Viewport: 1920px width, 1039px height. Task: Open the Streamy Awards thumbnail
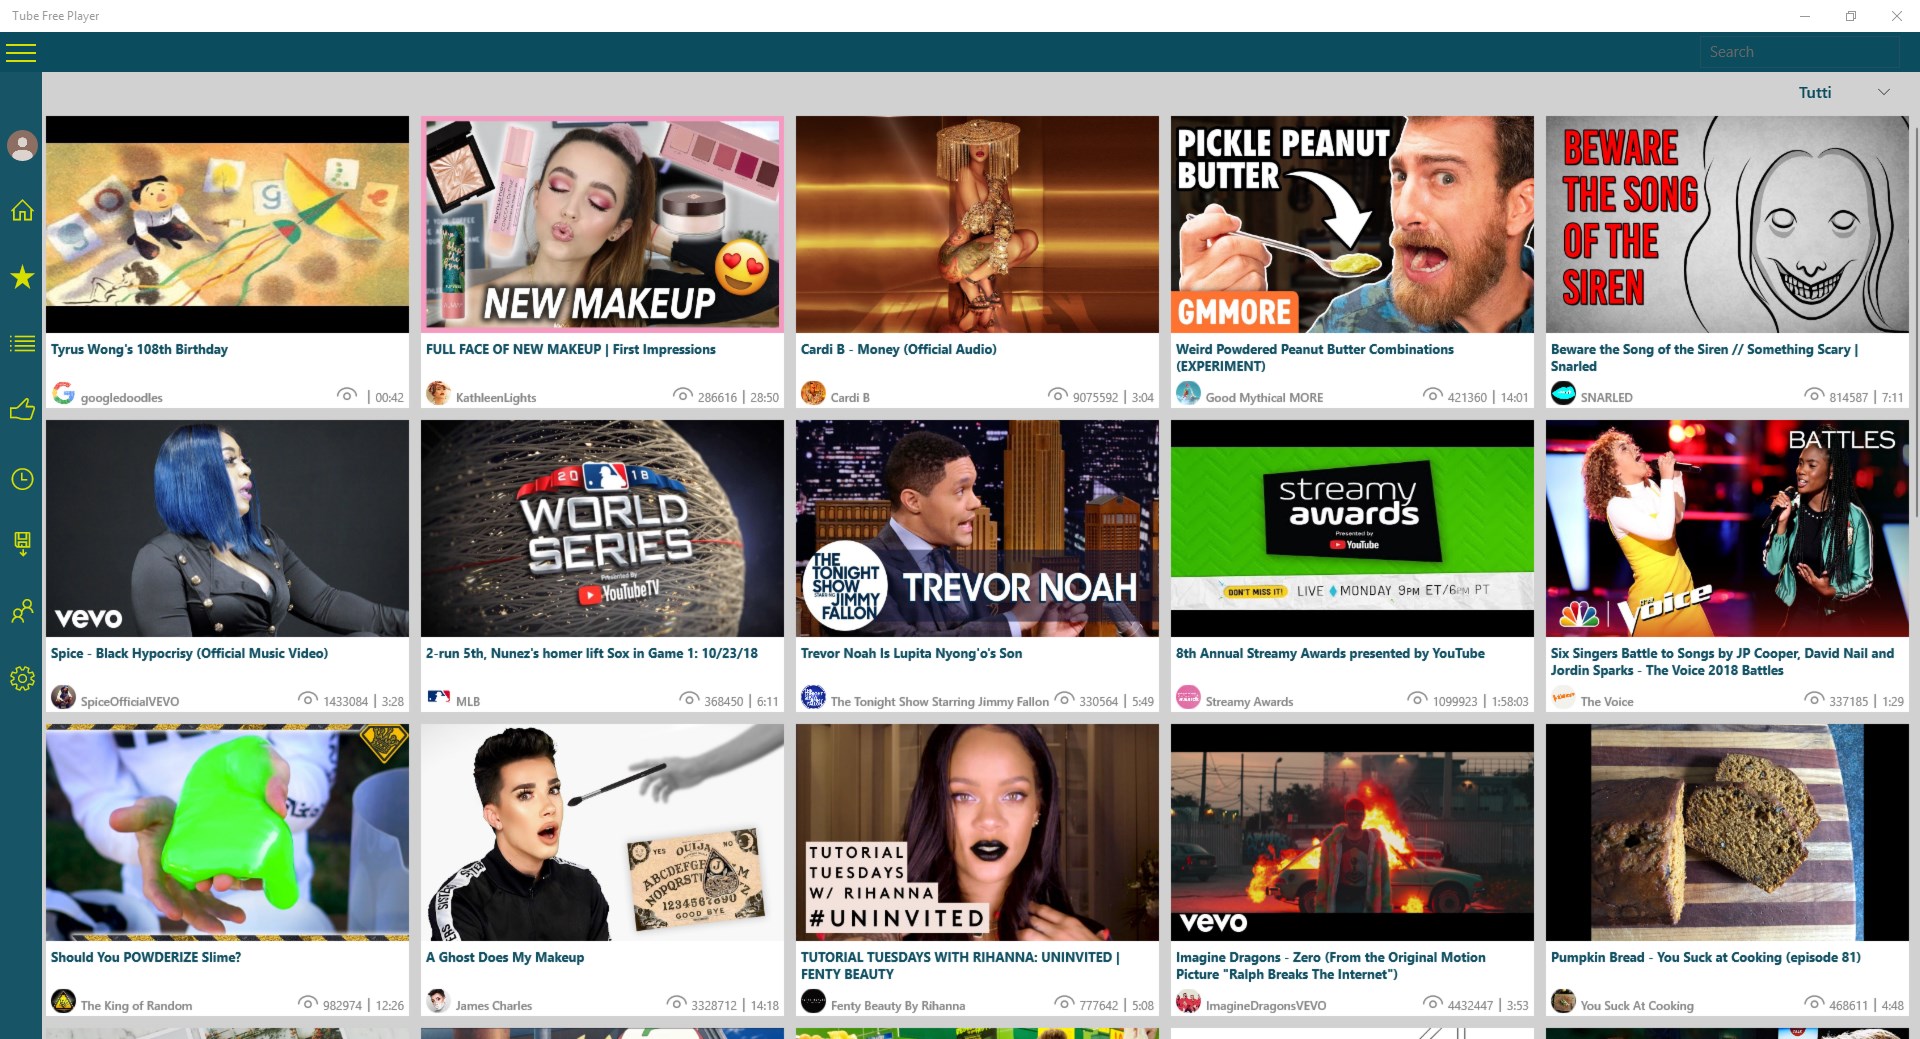pos(1352,528)
